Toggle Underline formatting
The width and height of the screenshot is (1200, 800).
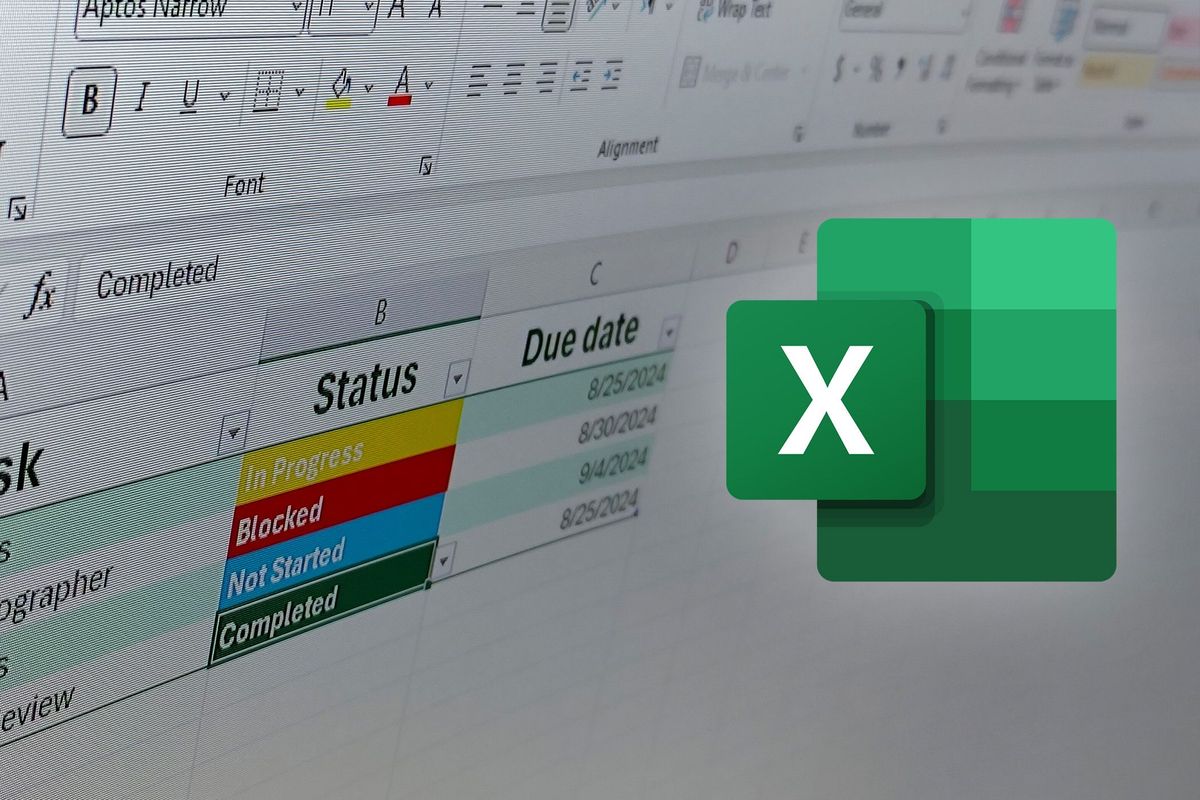tap(192, 96)
